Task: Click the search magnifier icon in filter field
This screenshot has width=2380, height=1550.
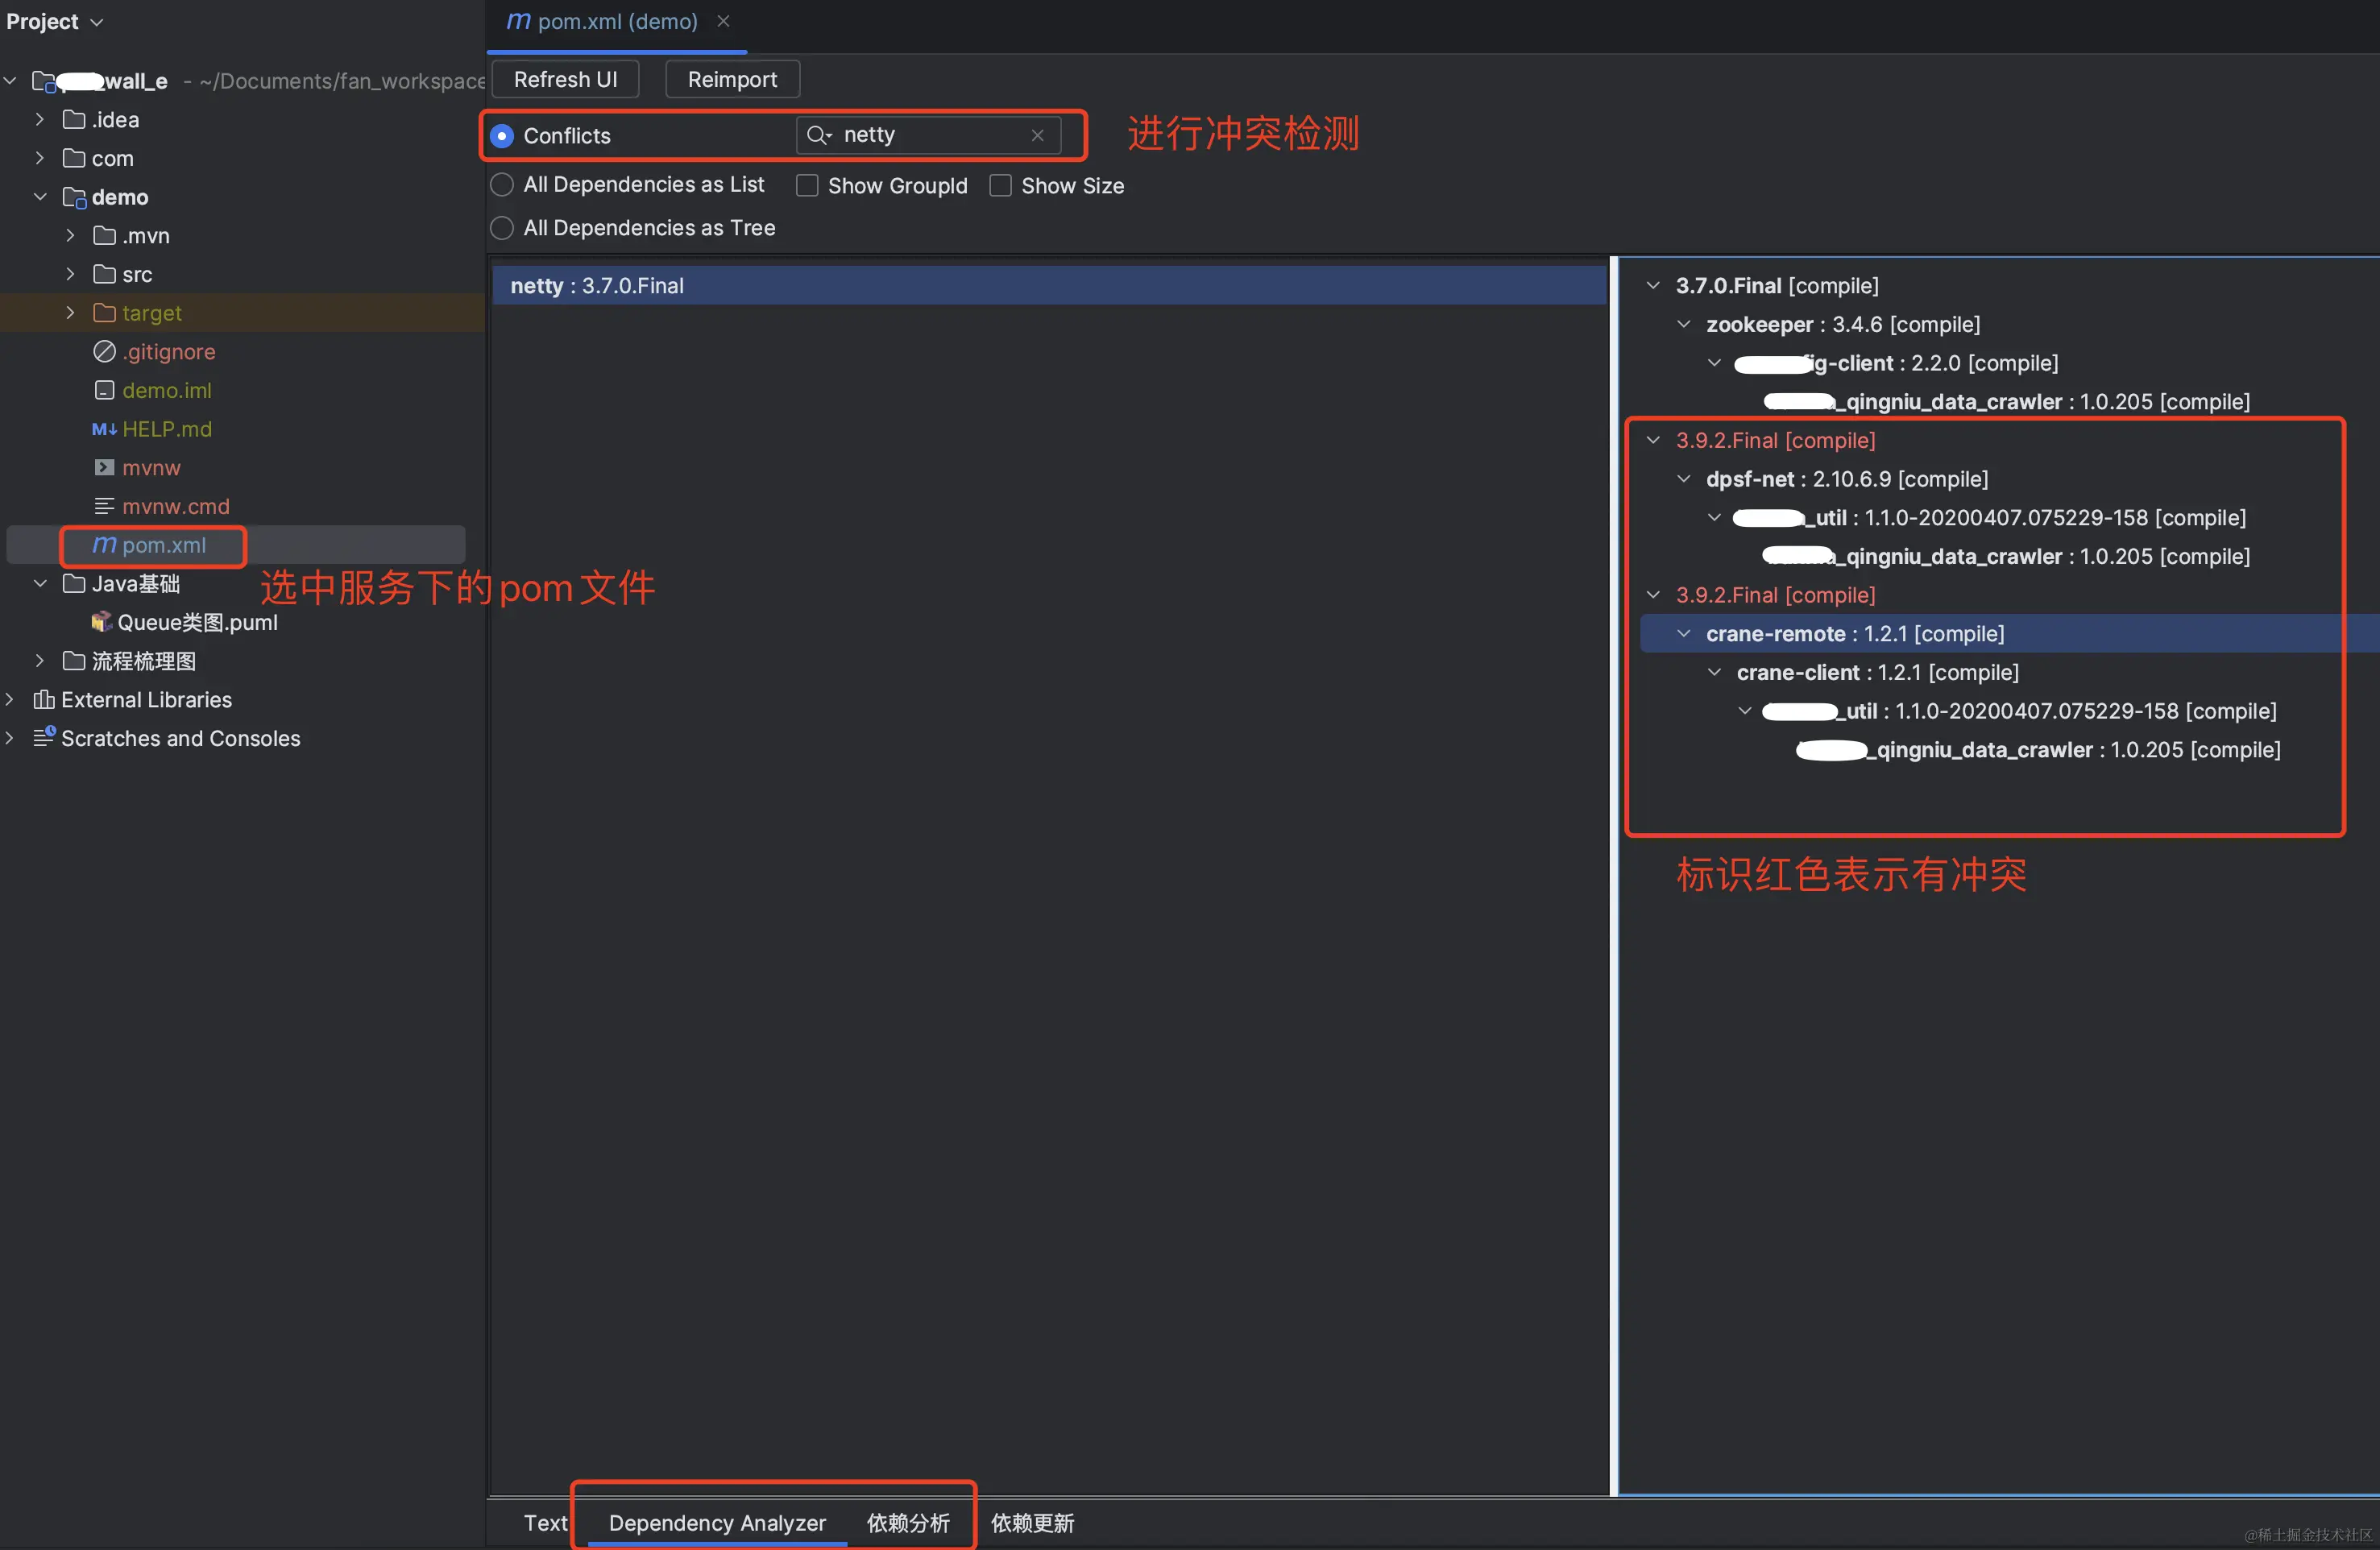Action: (x=818, y=135)
